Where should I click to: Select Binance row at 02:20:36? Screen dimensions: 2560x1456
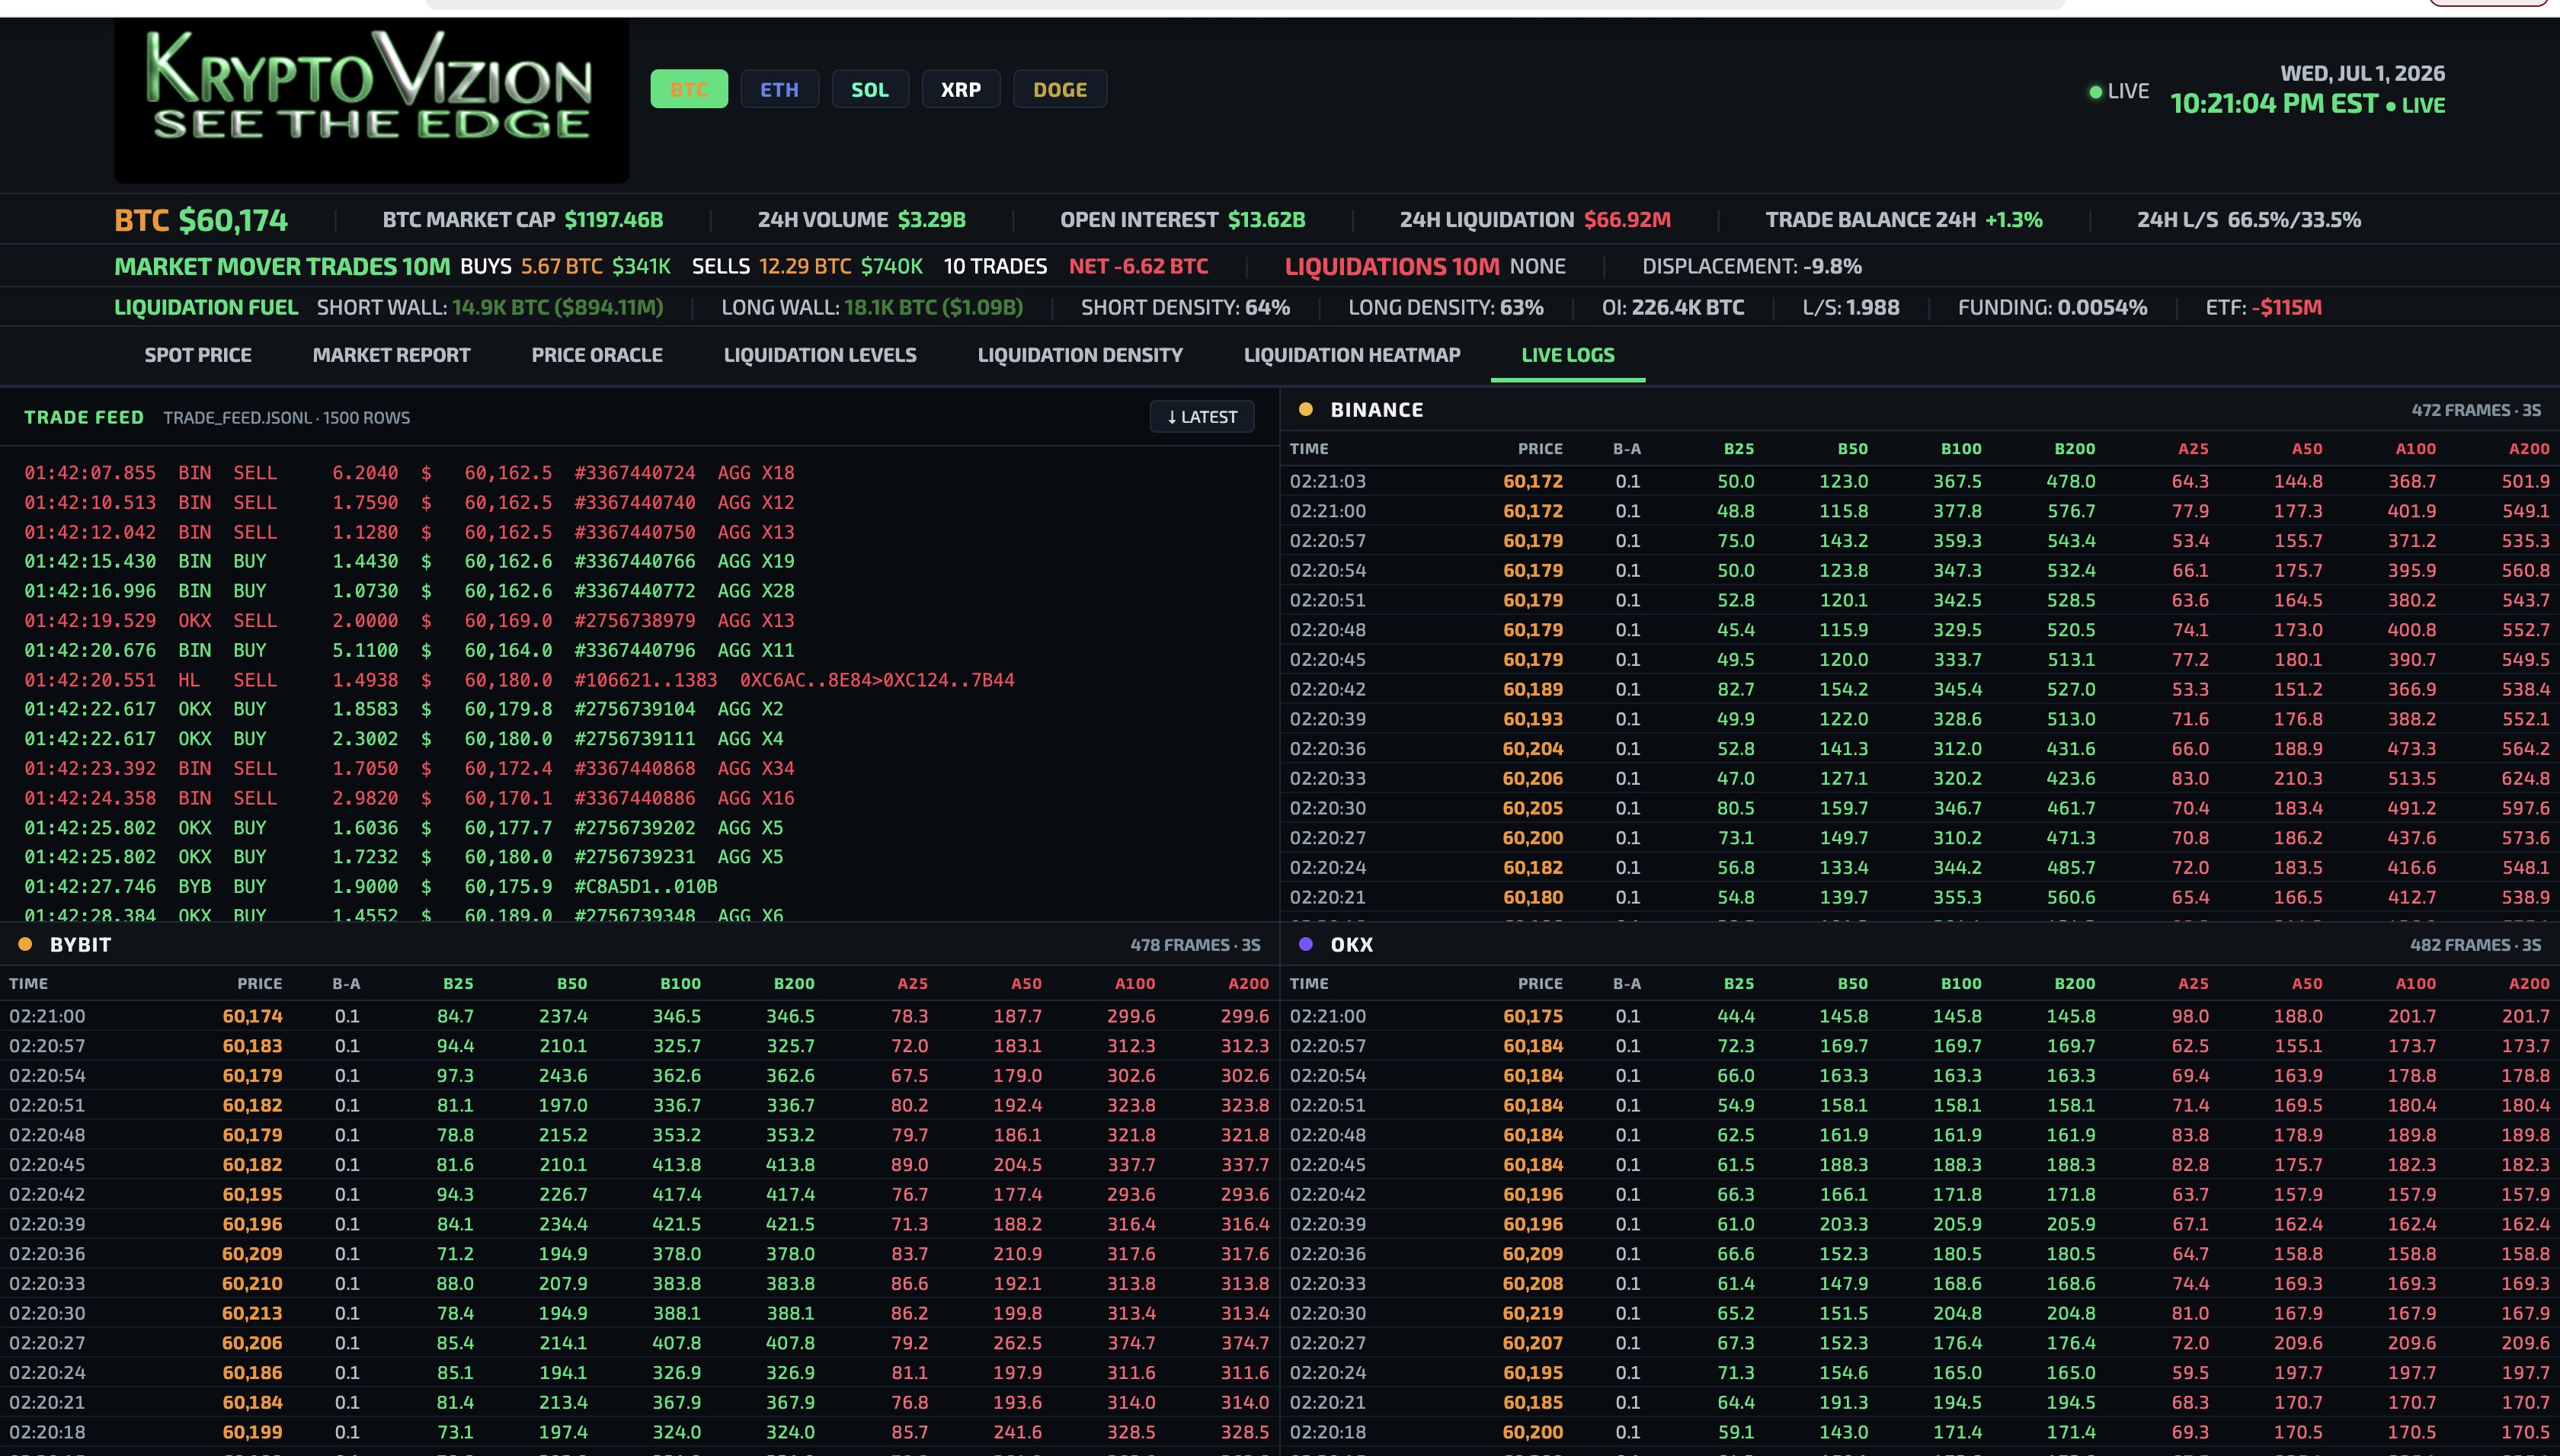coord(1920,749)
